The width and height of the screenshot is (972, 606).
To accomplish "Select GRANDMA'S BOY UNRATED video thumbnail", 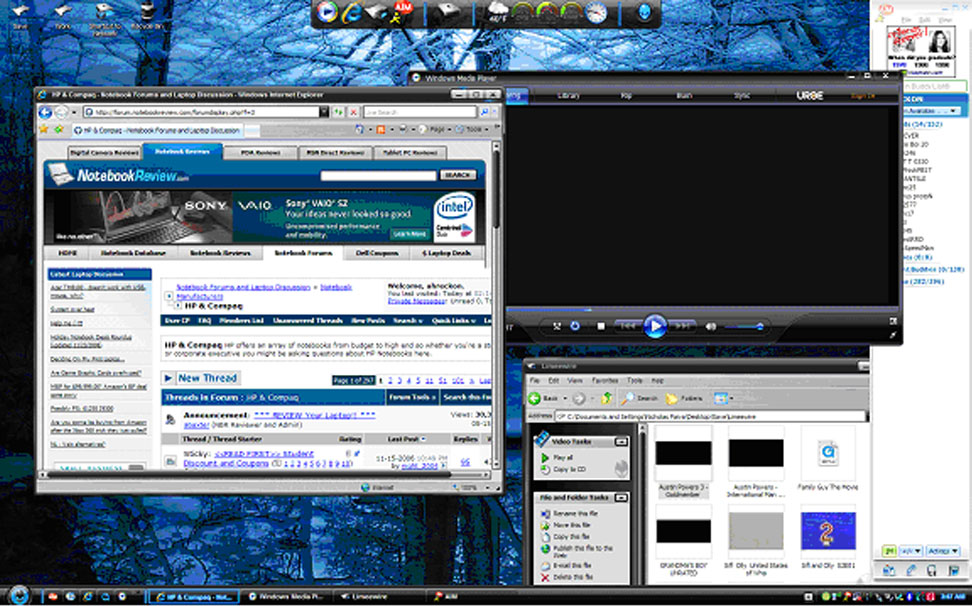I will (683, 532).
